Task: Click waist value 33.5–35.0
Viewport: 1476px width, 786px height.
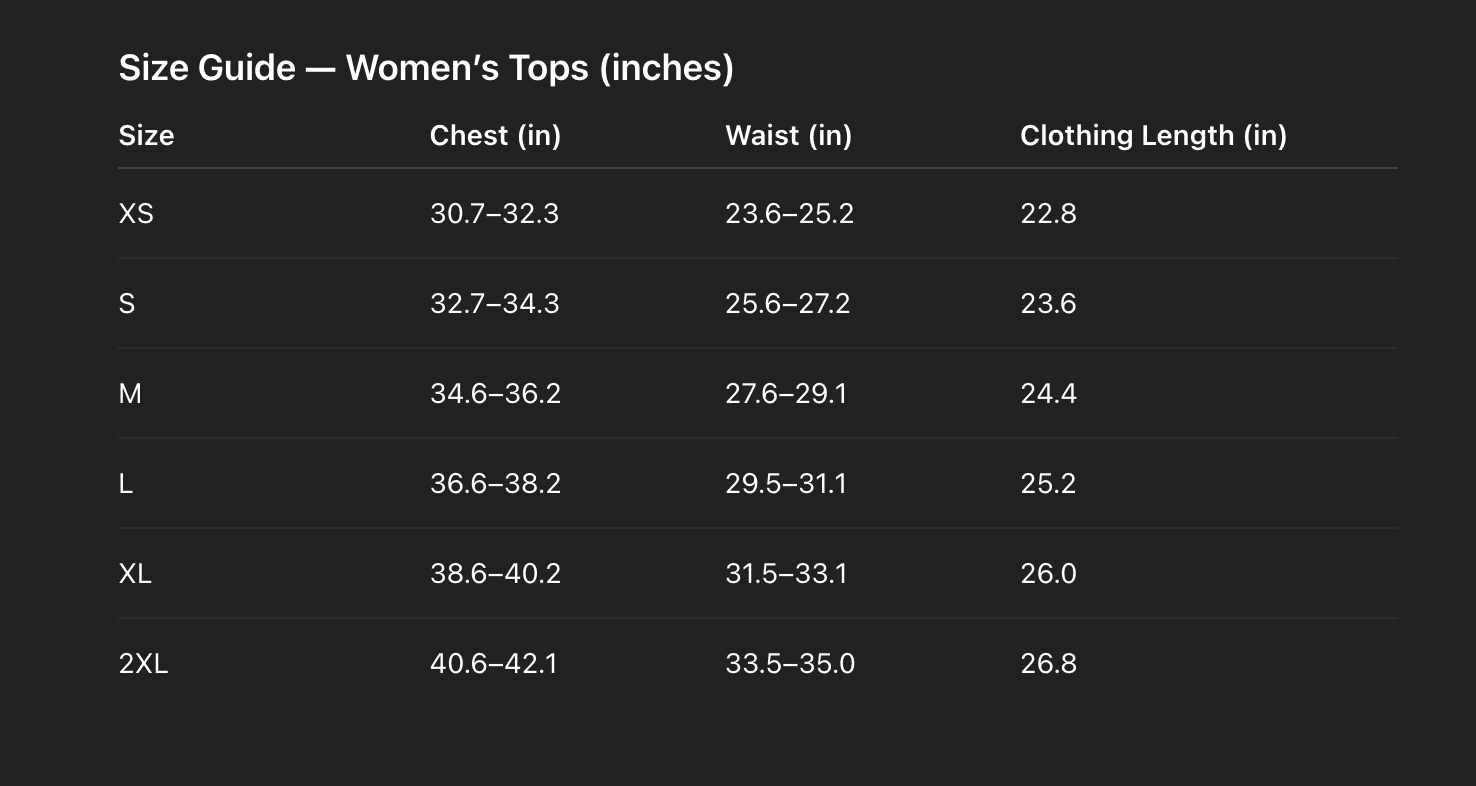Action: (789, 664)
